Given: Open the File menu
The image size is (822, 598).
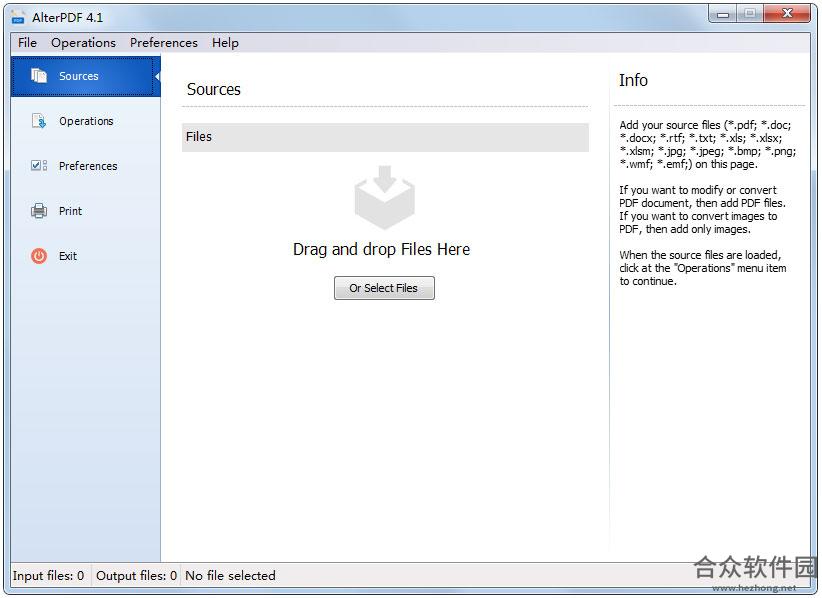Looking at the screenshot, I should pyautogui.click(x=27, y=42).
